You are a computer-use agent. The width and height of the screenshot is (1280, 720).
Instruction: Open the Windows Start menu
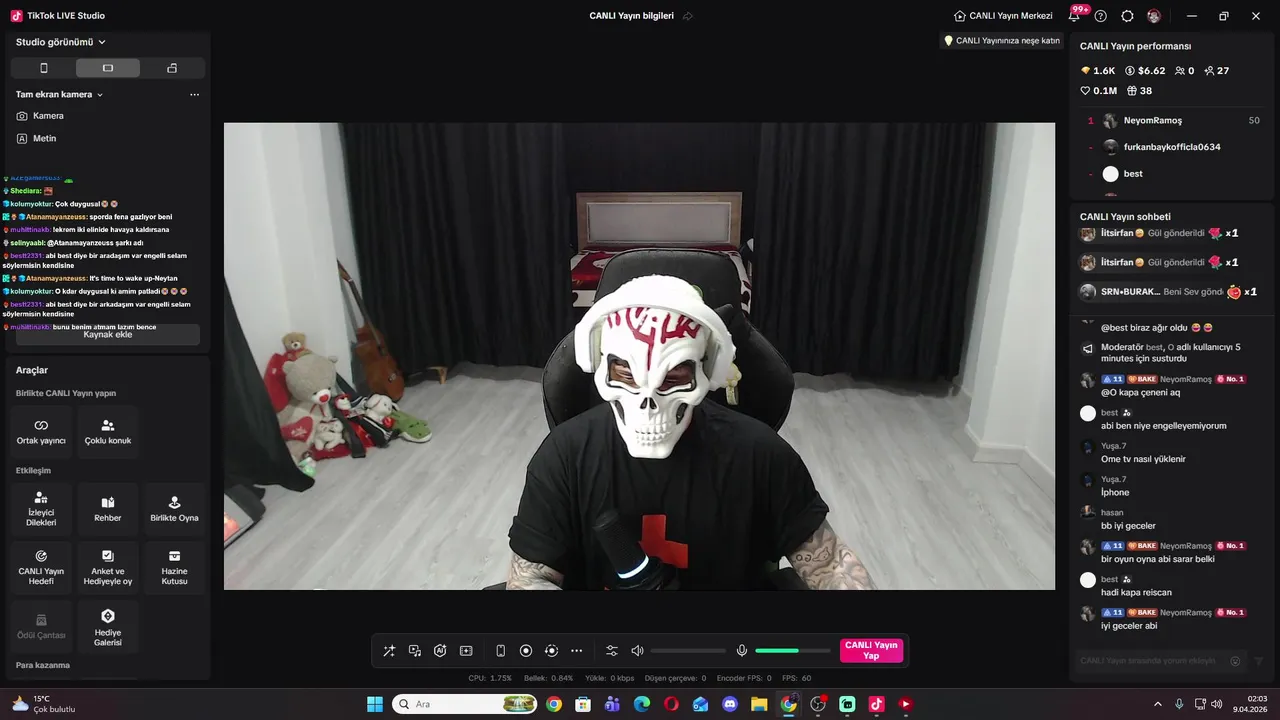375,704
